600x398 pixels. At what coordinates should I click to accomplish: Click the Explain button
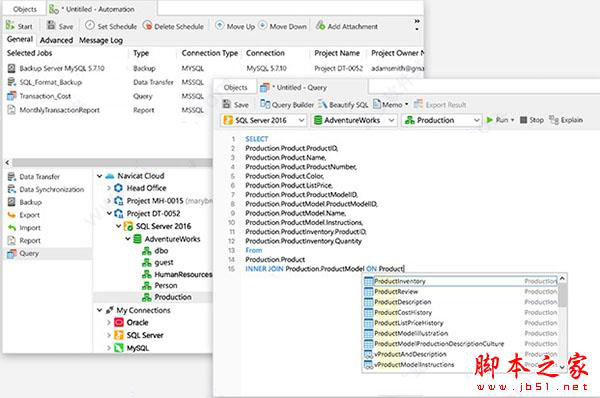566,120
